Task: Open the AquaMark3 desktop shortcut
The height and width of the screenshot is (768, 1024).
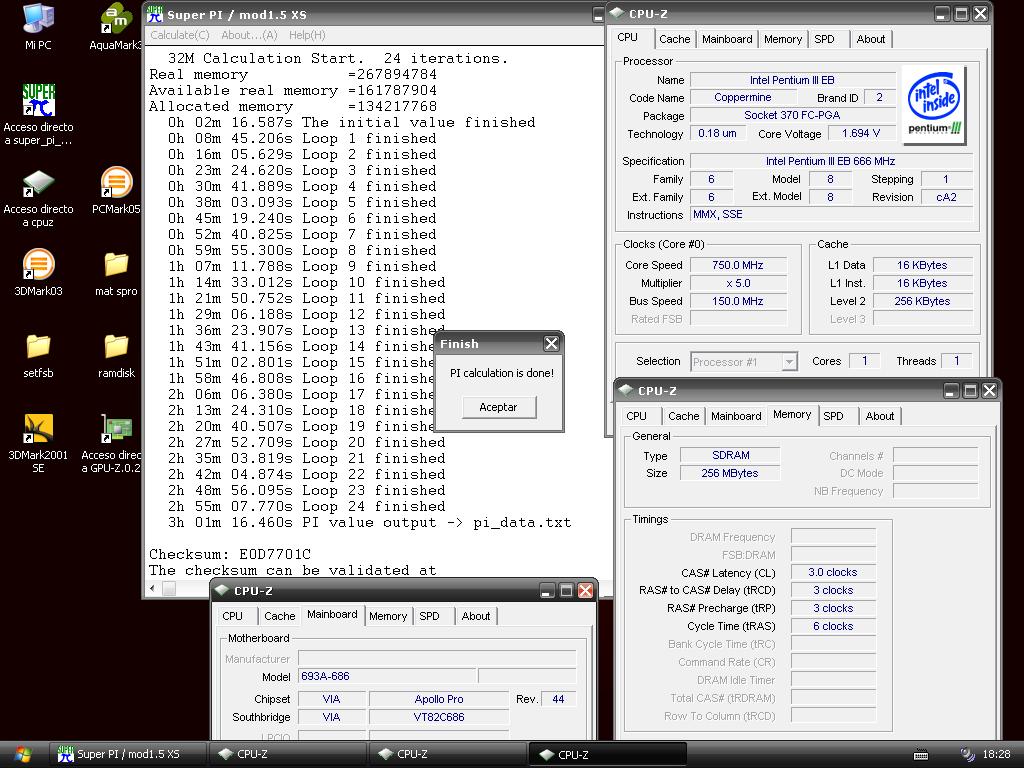Action: click(116, 27)
